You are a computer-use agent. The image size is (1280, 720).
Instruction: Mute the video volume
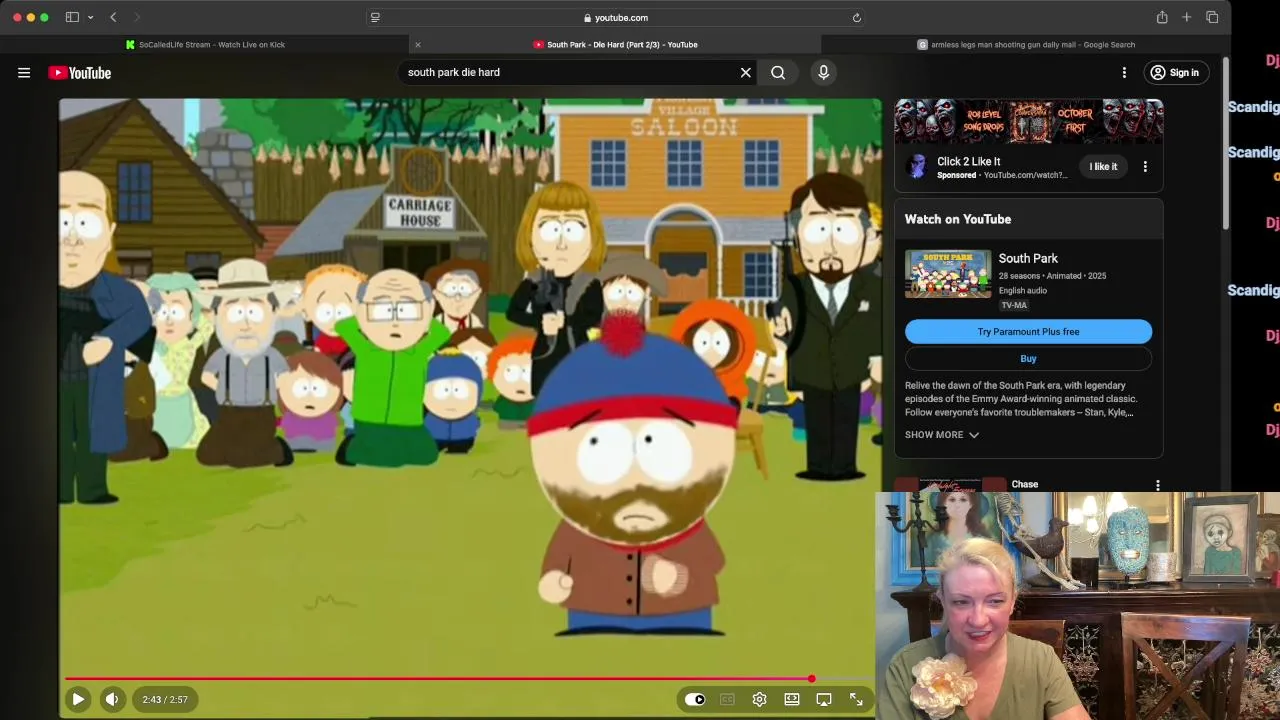112,699
